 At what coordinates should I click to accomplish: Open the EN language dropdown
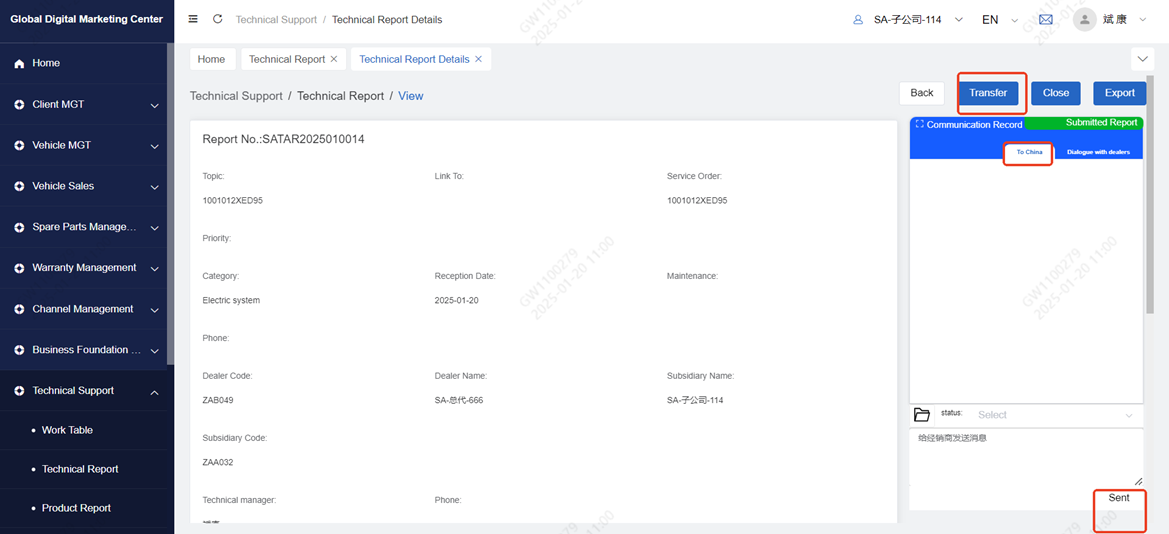[998, 19]
